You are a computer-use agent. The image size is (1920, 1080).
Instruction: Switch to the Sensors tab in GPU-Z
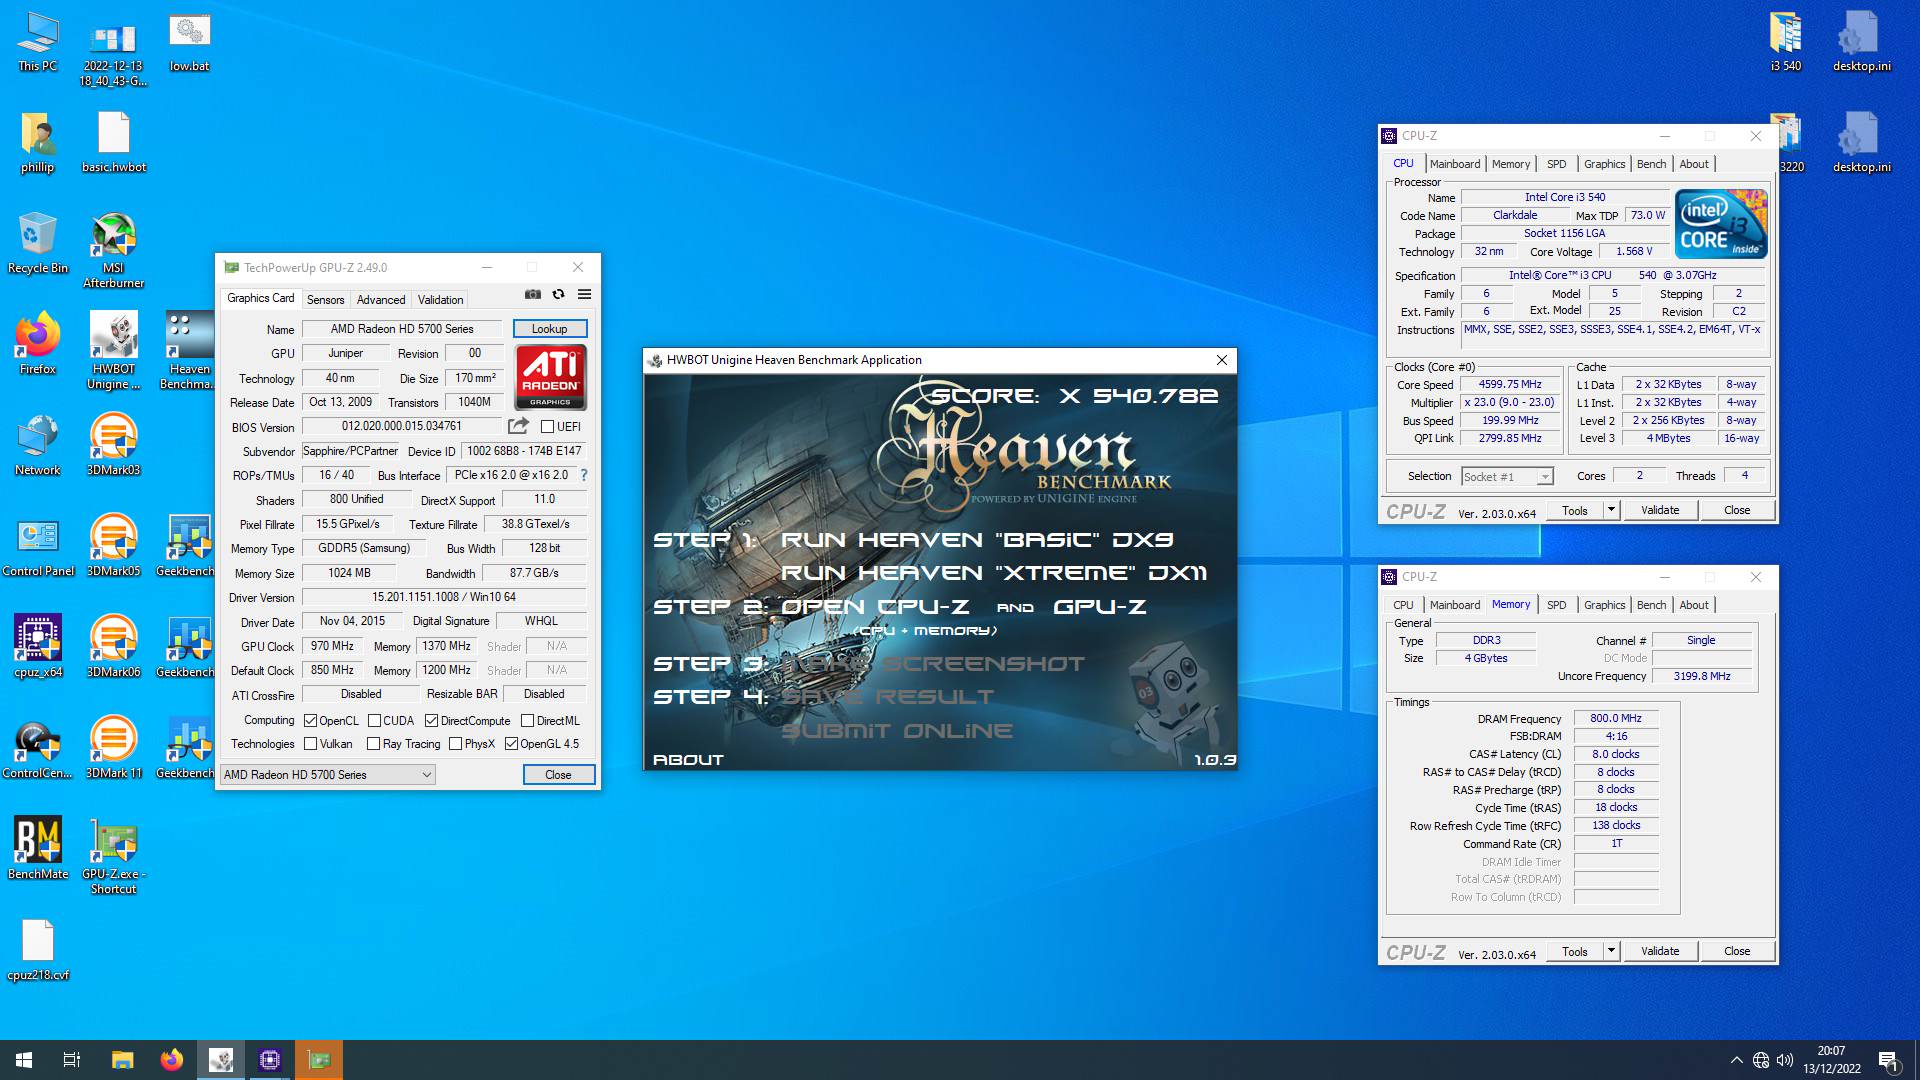point(325,300)
